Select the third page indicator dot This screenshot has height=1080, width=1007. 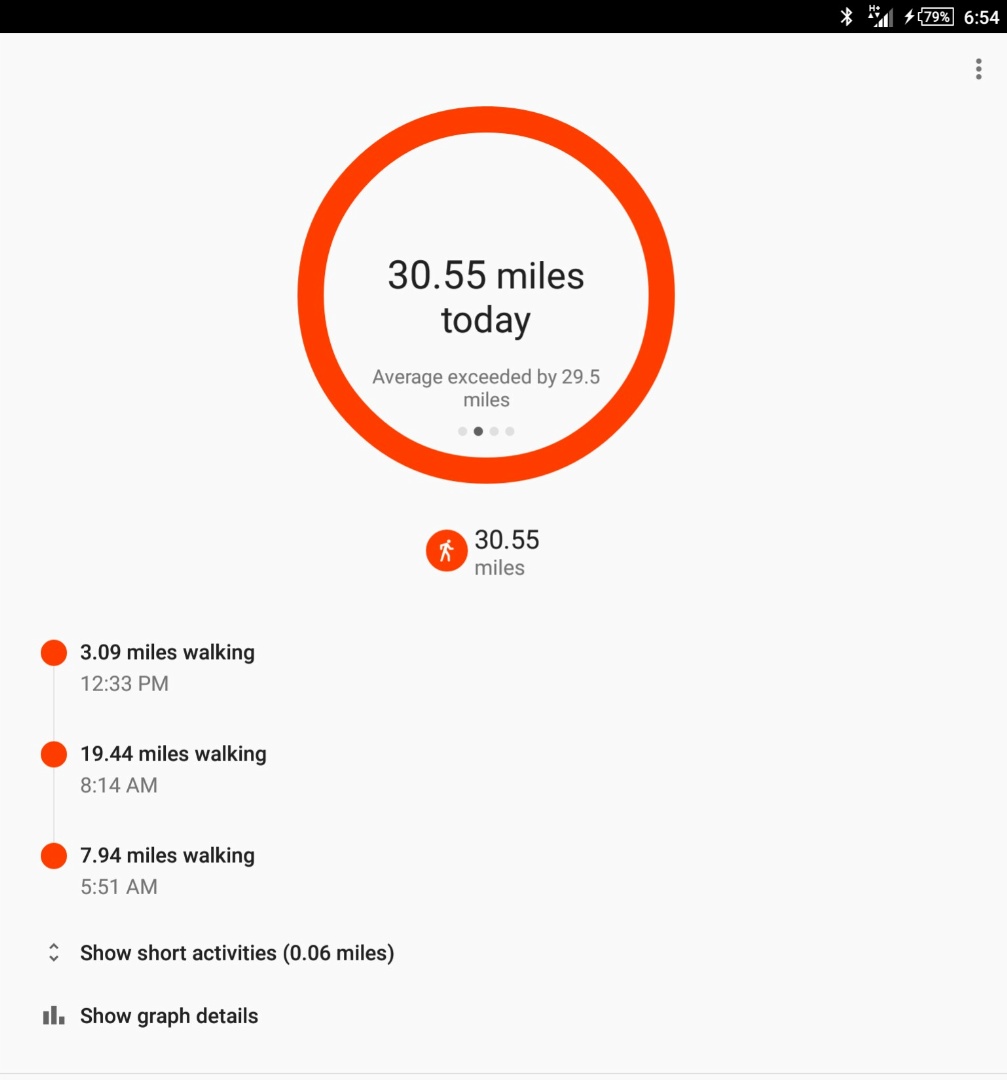click(x=494, y=432)
